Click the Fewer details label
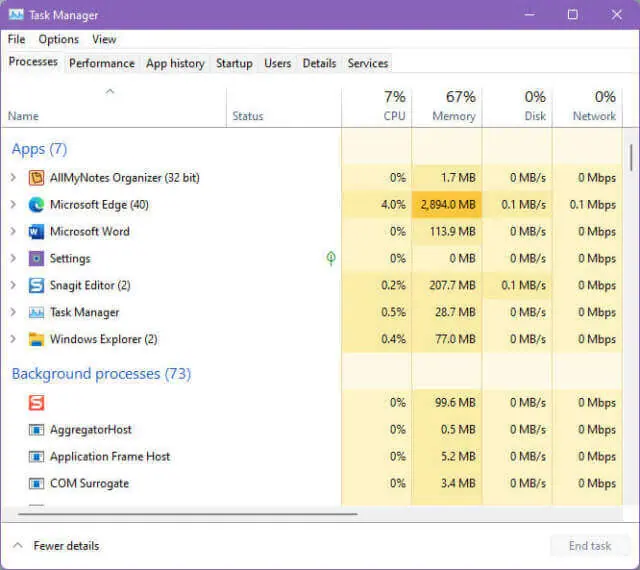Image resolution: width=640 pixels, height=570 pixels. point(66,546)
